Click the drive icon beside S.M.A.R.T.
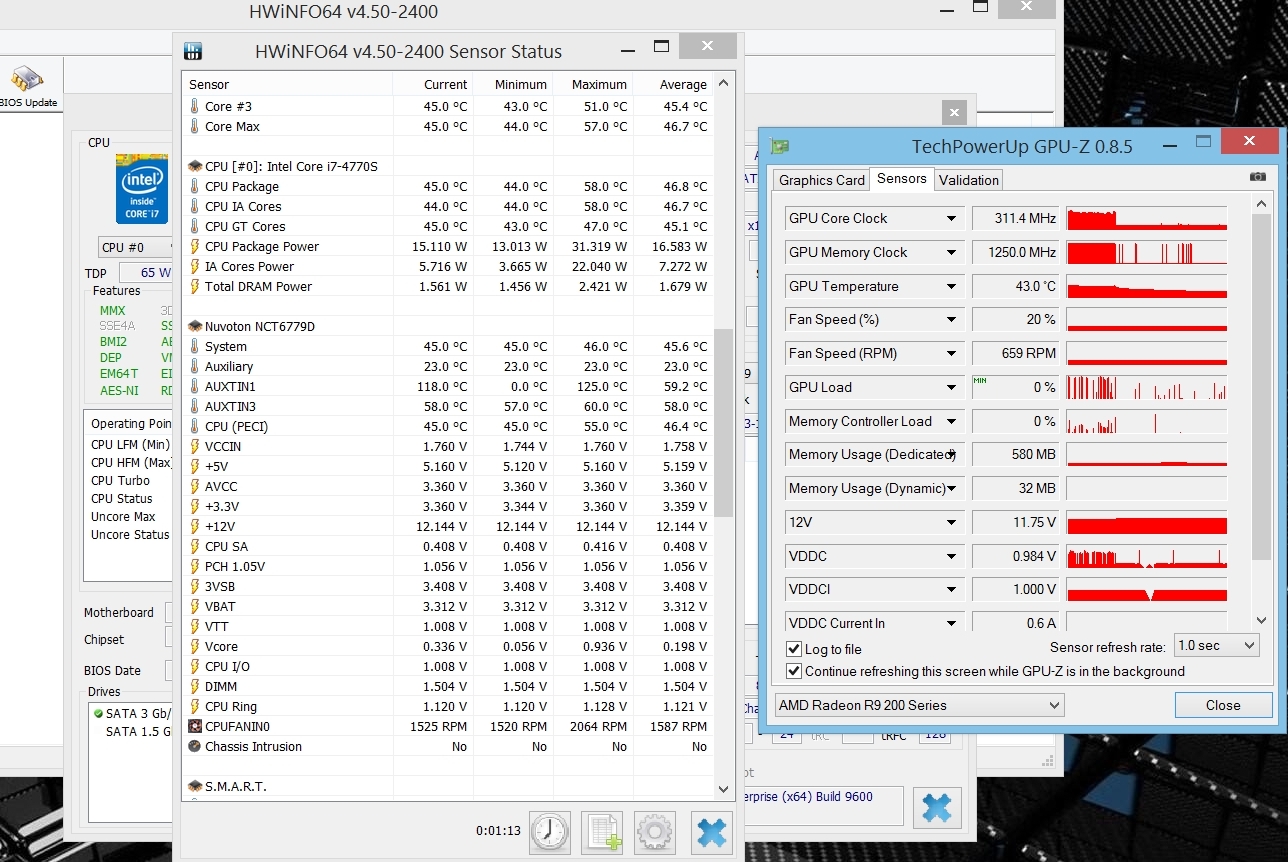This screenshot has height=862, width=1288. [194, 786]
